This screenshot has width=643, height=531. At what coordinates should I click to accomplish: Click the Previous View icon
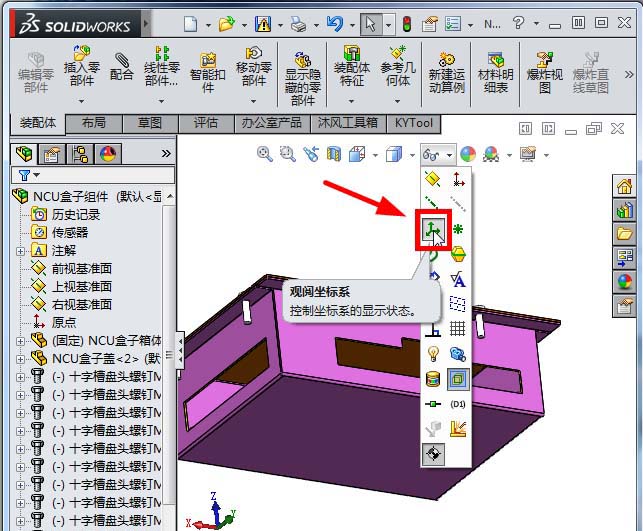[311, 155]
